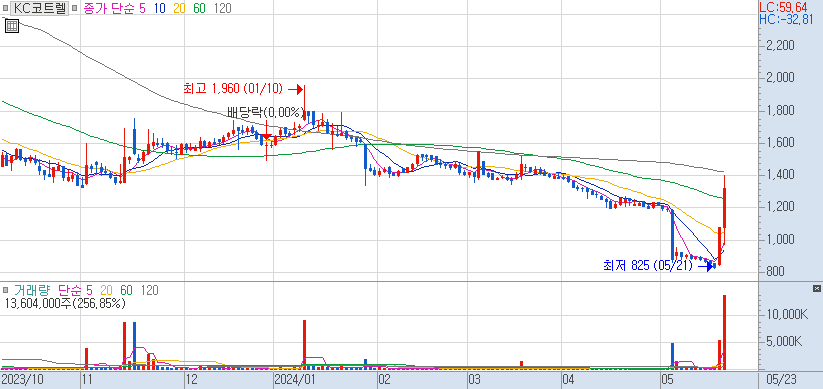
Task: Click the volume 60 average label
Action: tap(126, 290)
